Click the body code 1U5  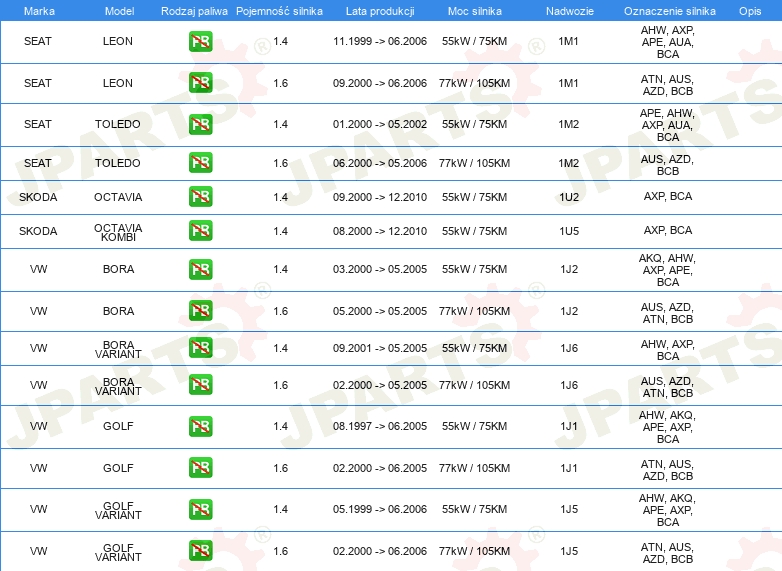tap(569, 231)
